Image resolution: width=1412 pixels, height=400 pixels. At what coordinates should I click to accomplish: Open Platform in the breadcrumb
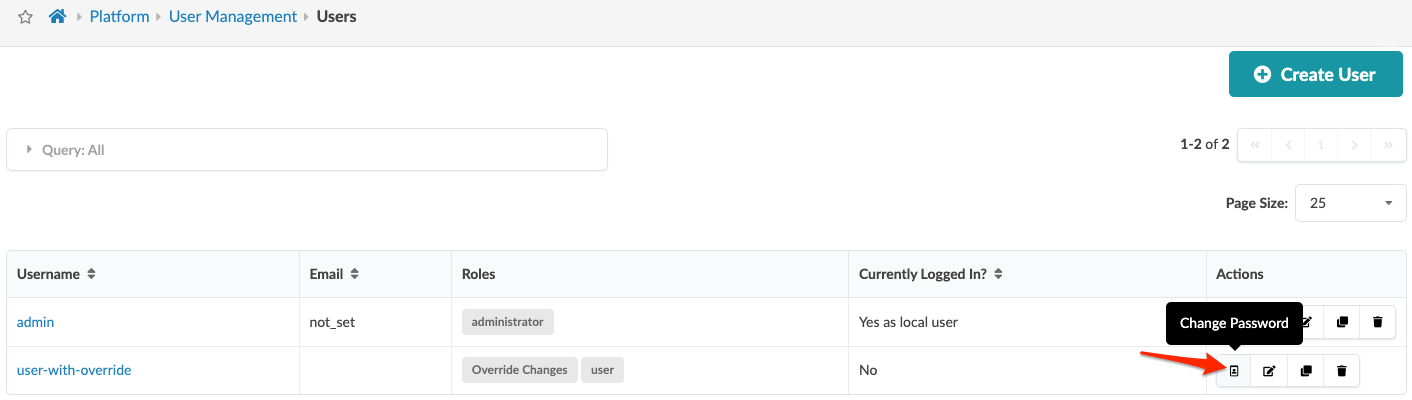[119, 16]
